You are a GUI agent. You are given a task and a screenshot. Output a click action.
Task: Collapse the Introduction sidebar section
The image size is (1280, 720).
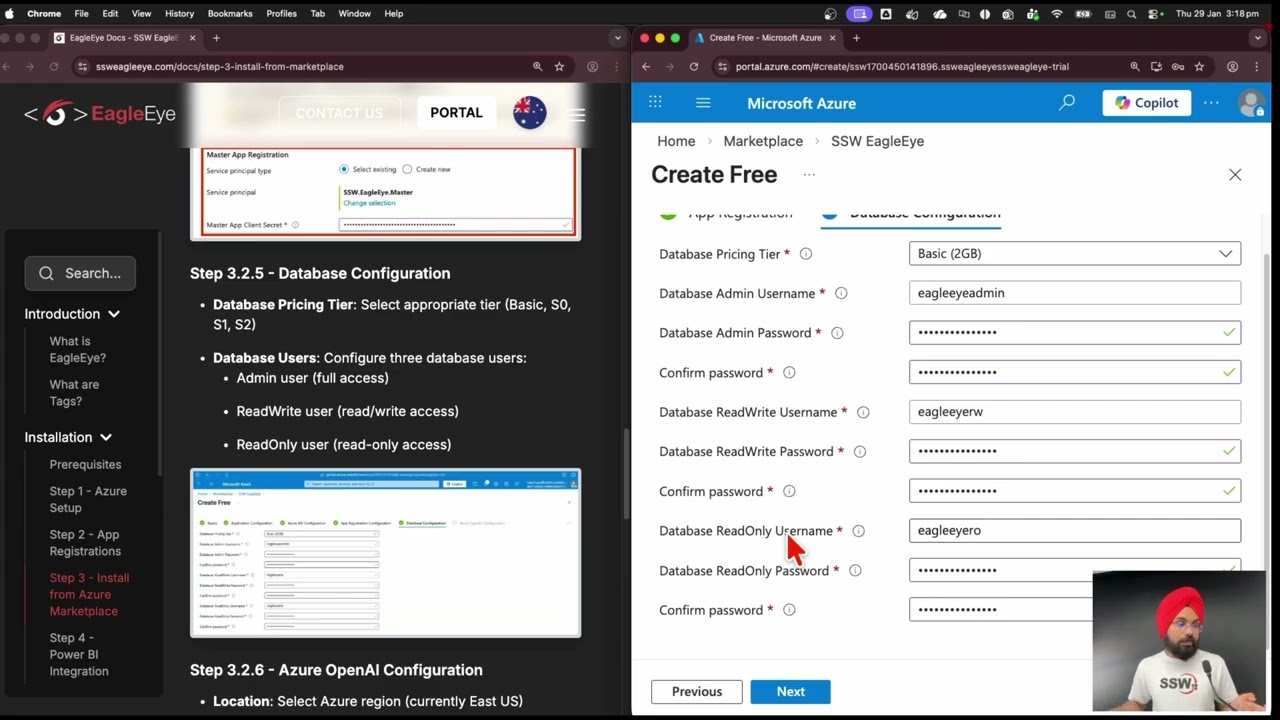tap(72, 314)
